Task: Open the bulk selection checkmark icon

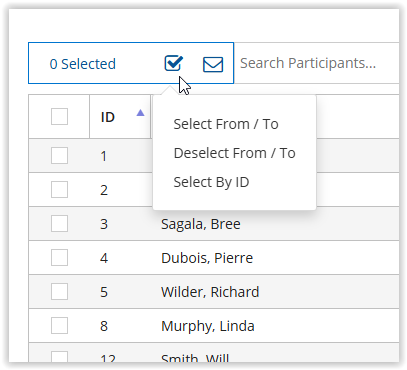Action: [x=174, y=63]
